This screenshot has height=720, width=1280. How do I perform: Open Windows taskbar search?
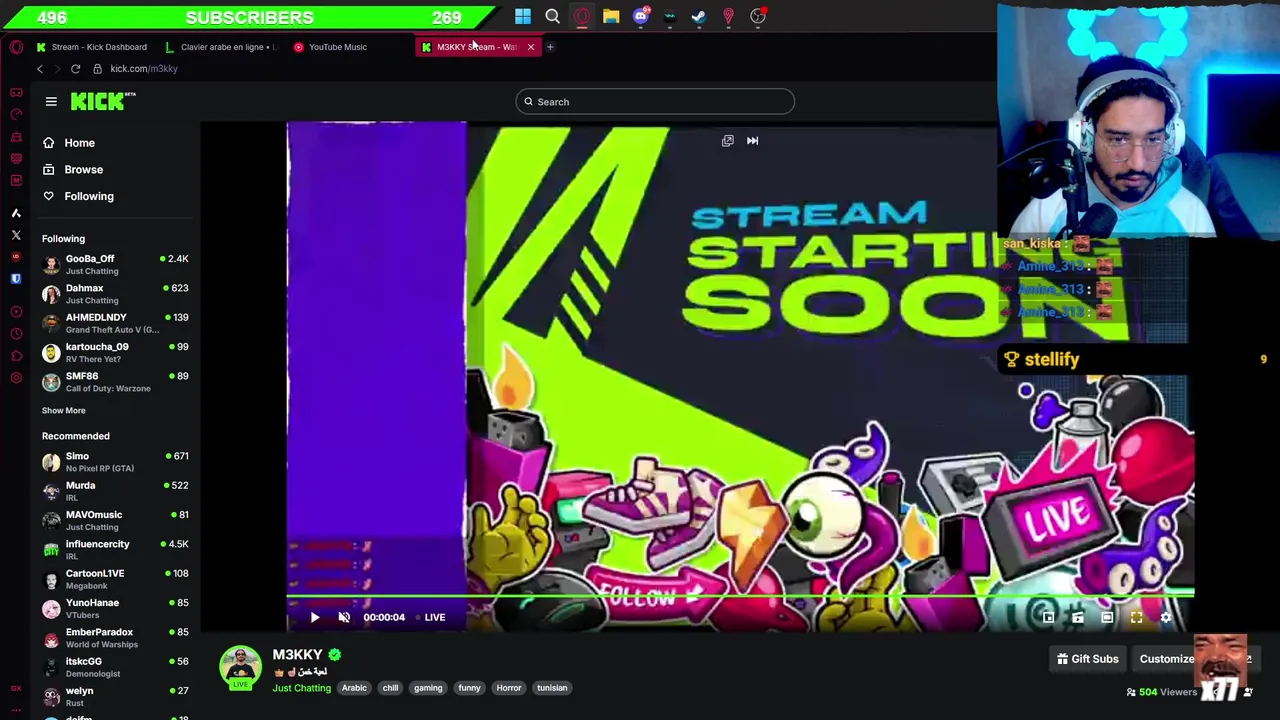tap(552, 16)
